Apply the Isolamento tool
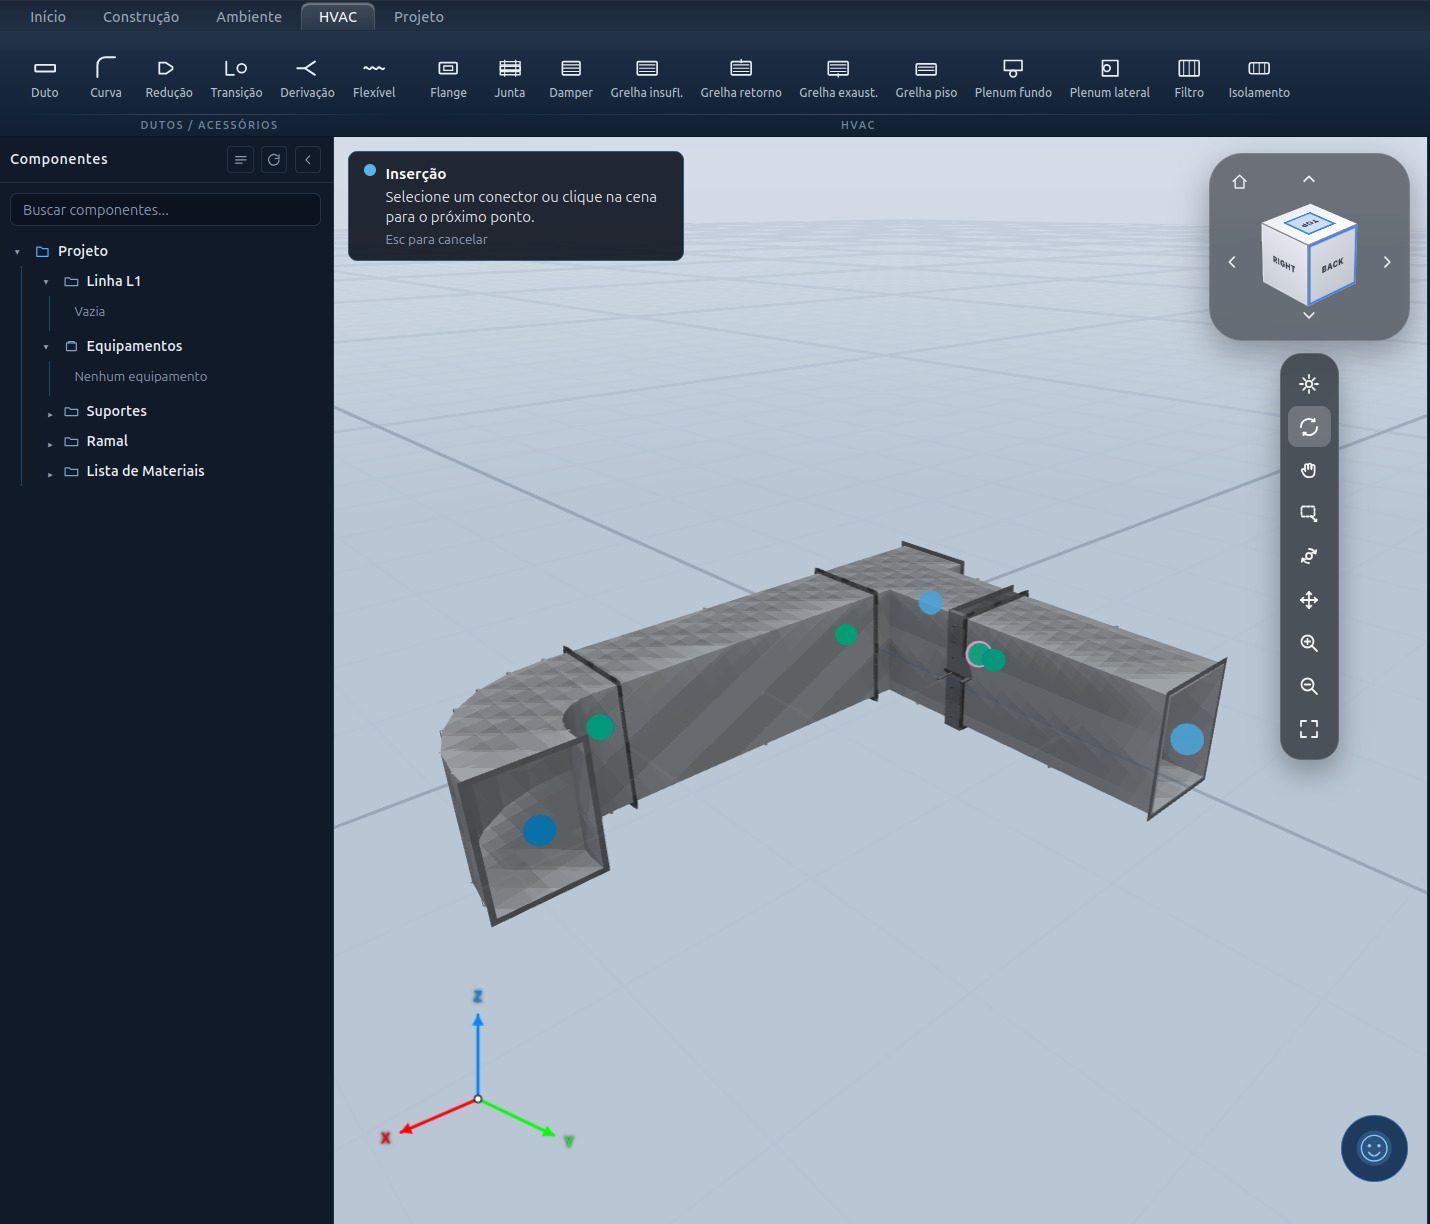Viewport: 1430px width, 1224px height. coord(1259,79)
